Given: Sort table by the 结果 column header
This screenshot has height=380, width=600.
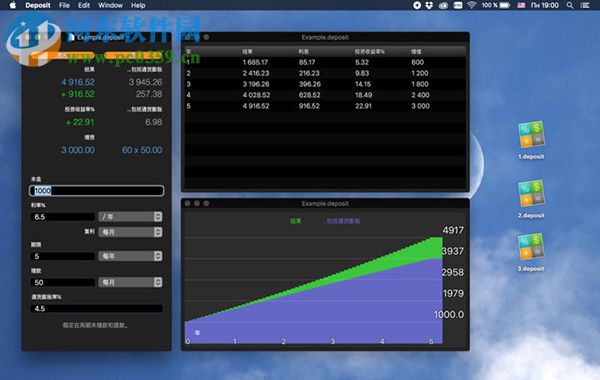Looking at the screenshot, I should (x=247, y=51).
